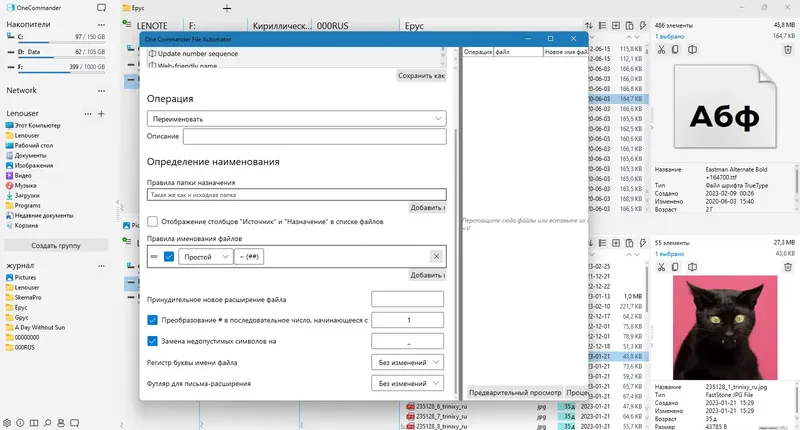Click the Предварительный просмотр button

(515, 392)
